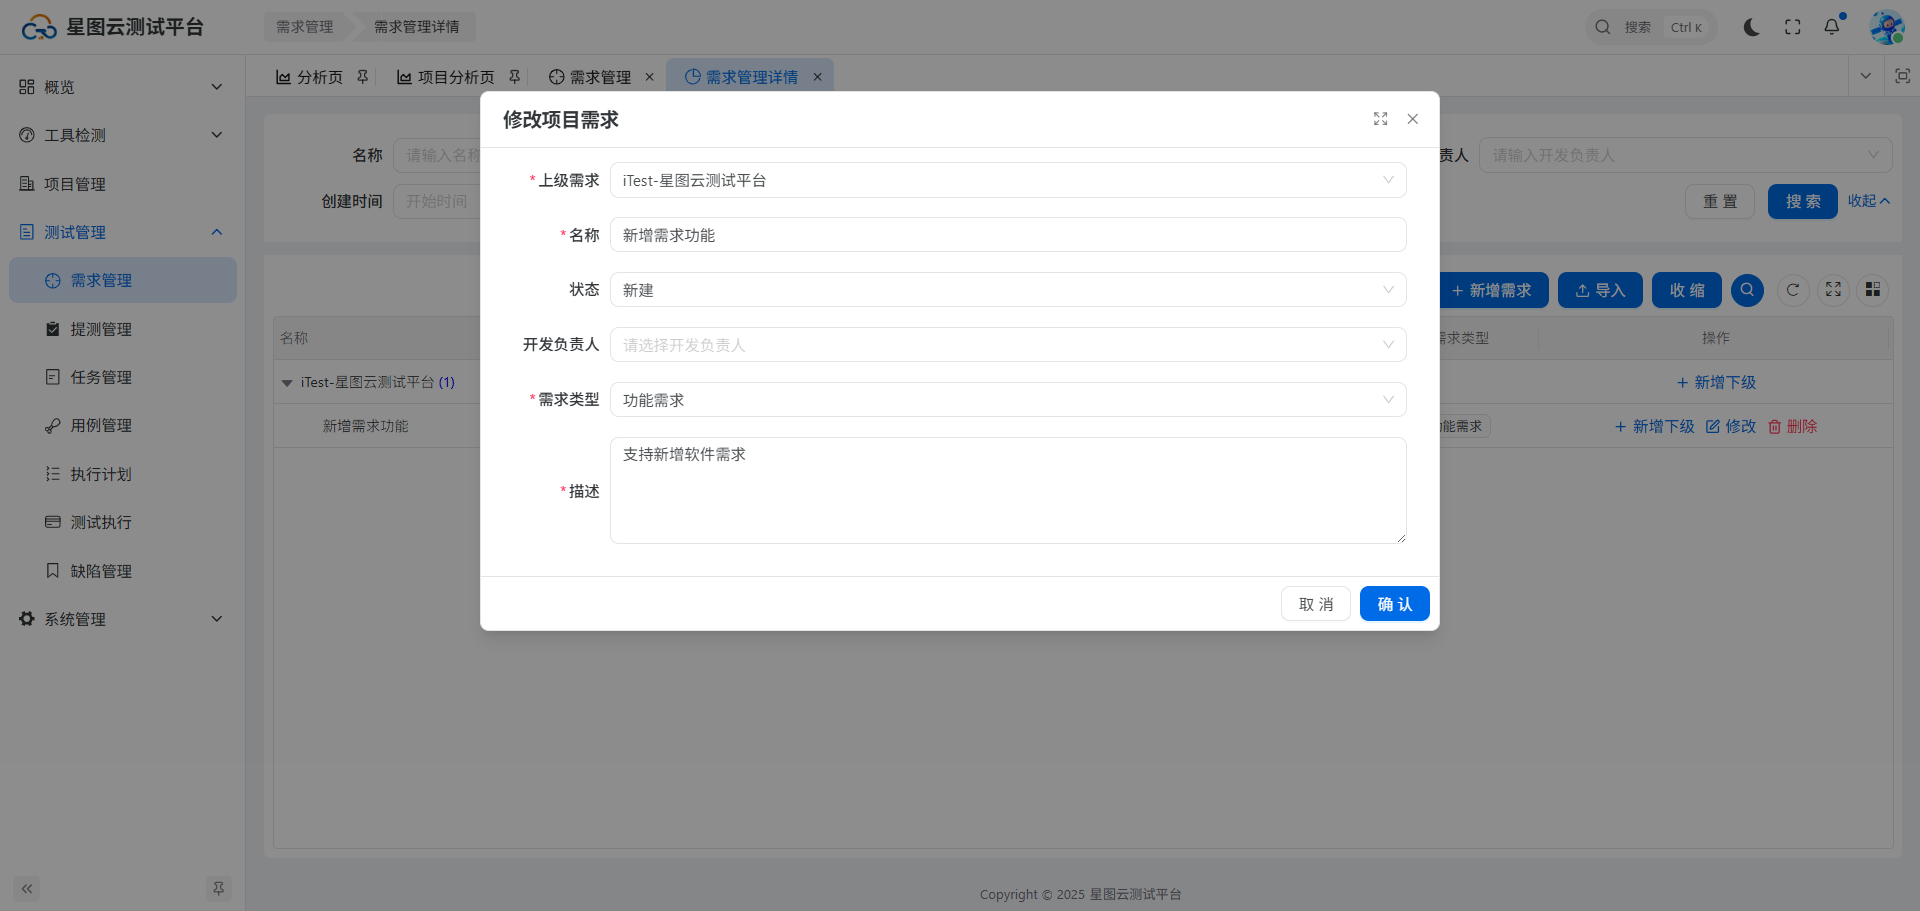Click the 名称 input field in dialog
This screenshot has height=911, width=1920.
(x=1007, y=235)
